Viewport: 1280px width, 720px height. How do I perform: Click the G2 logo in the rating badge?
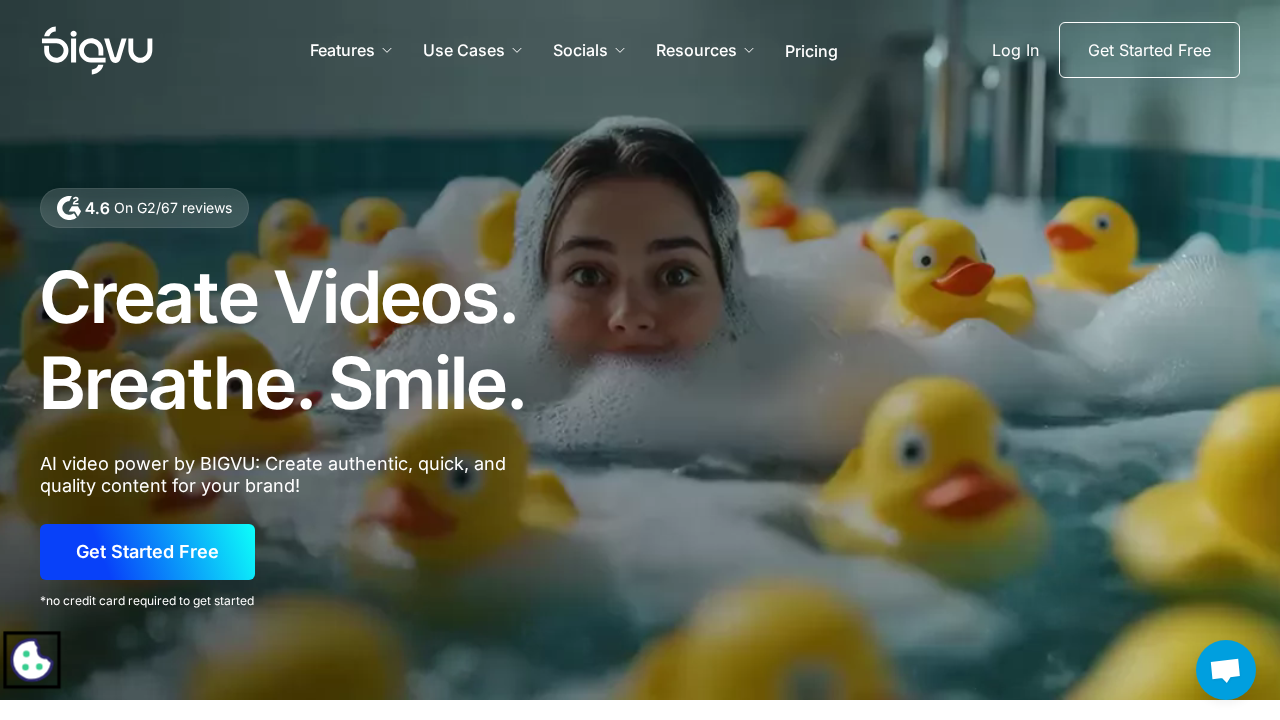[68, 208]
